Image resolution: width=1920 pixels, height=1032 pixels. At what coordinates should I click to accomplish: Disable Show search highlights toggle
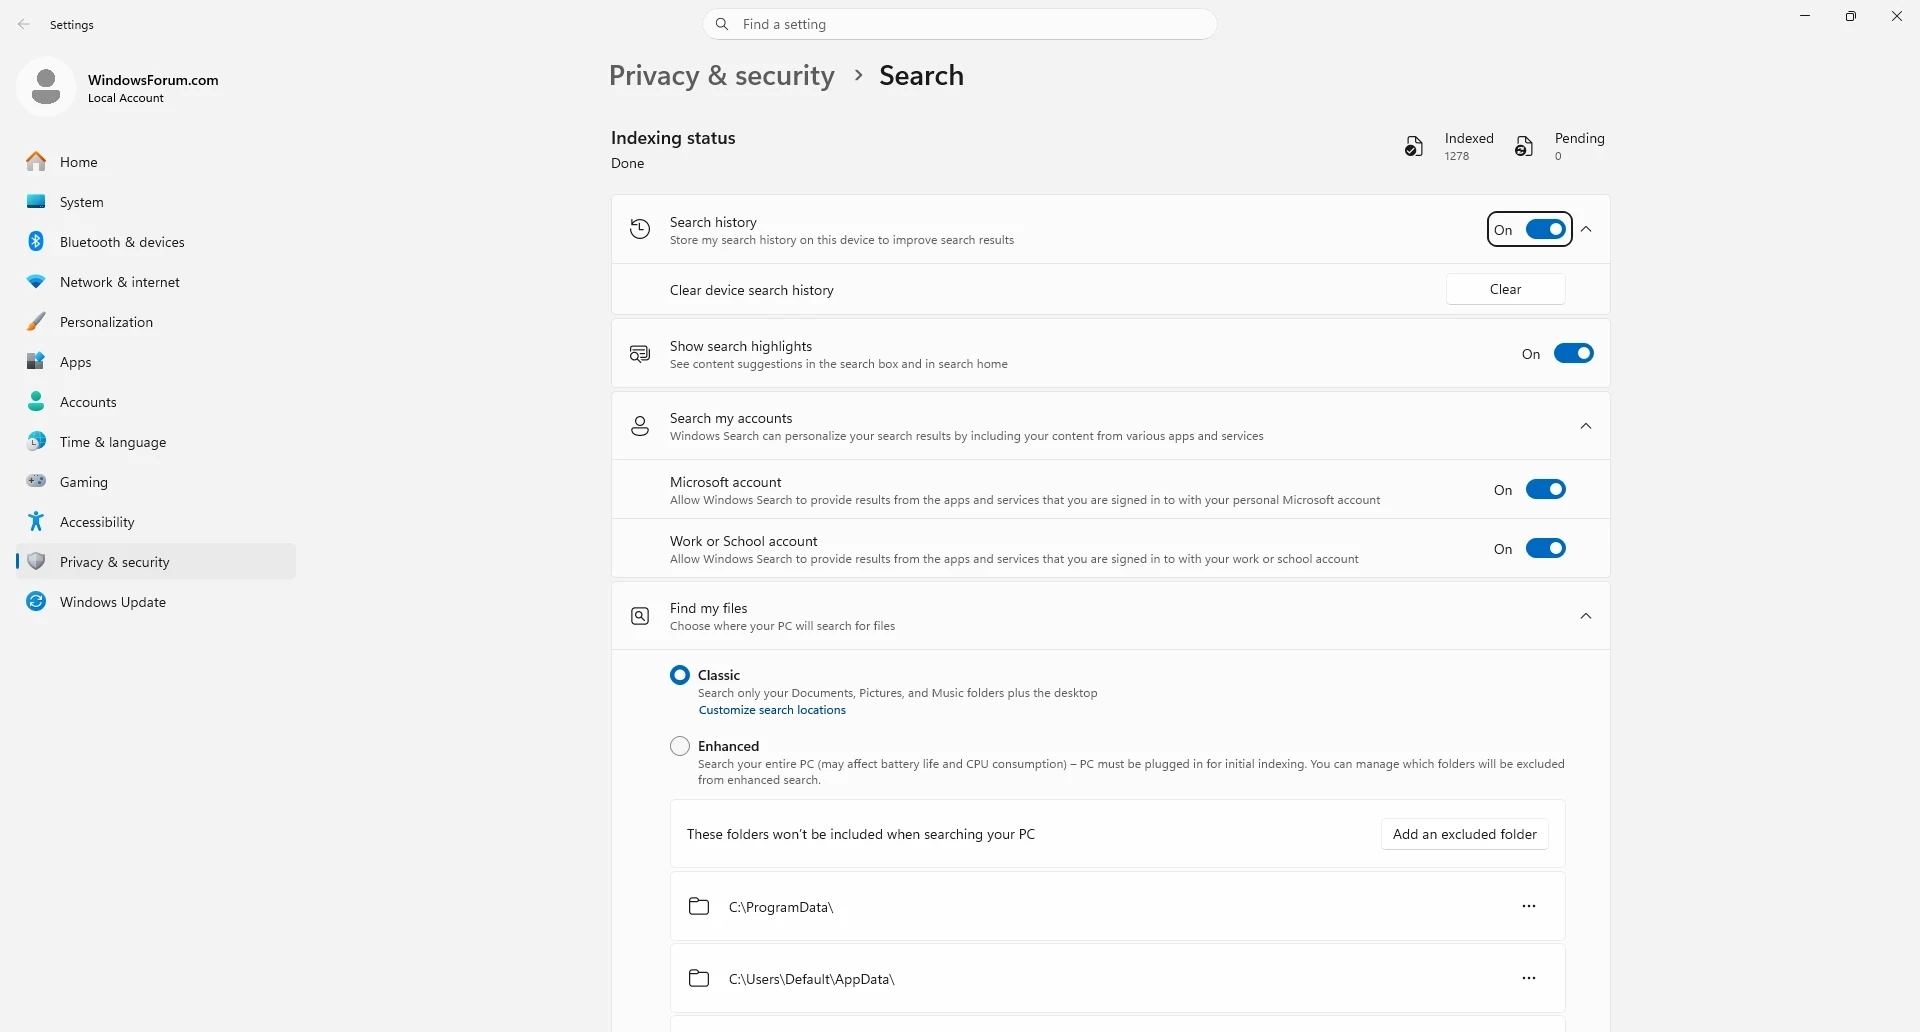(x=1573, y=353)
